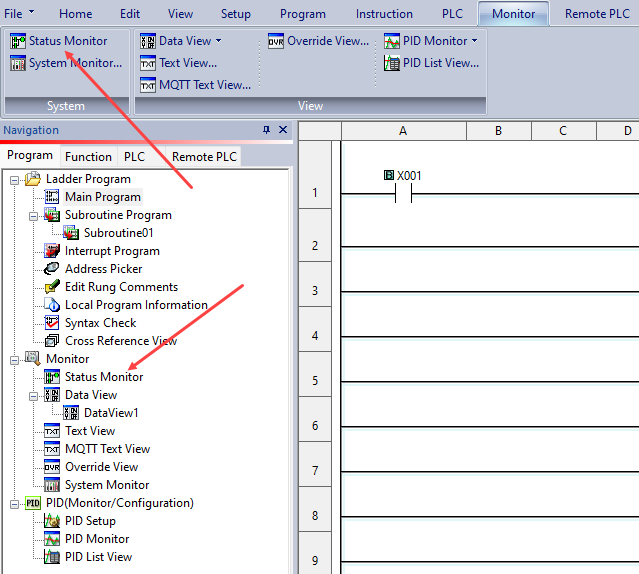Viewport: 639px width, 574px height.
Task: Open MQTT Text View in navigation tree
Action: [x=108, y=449]
